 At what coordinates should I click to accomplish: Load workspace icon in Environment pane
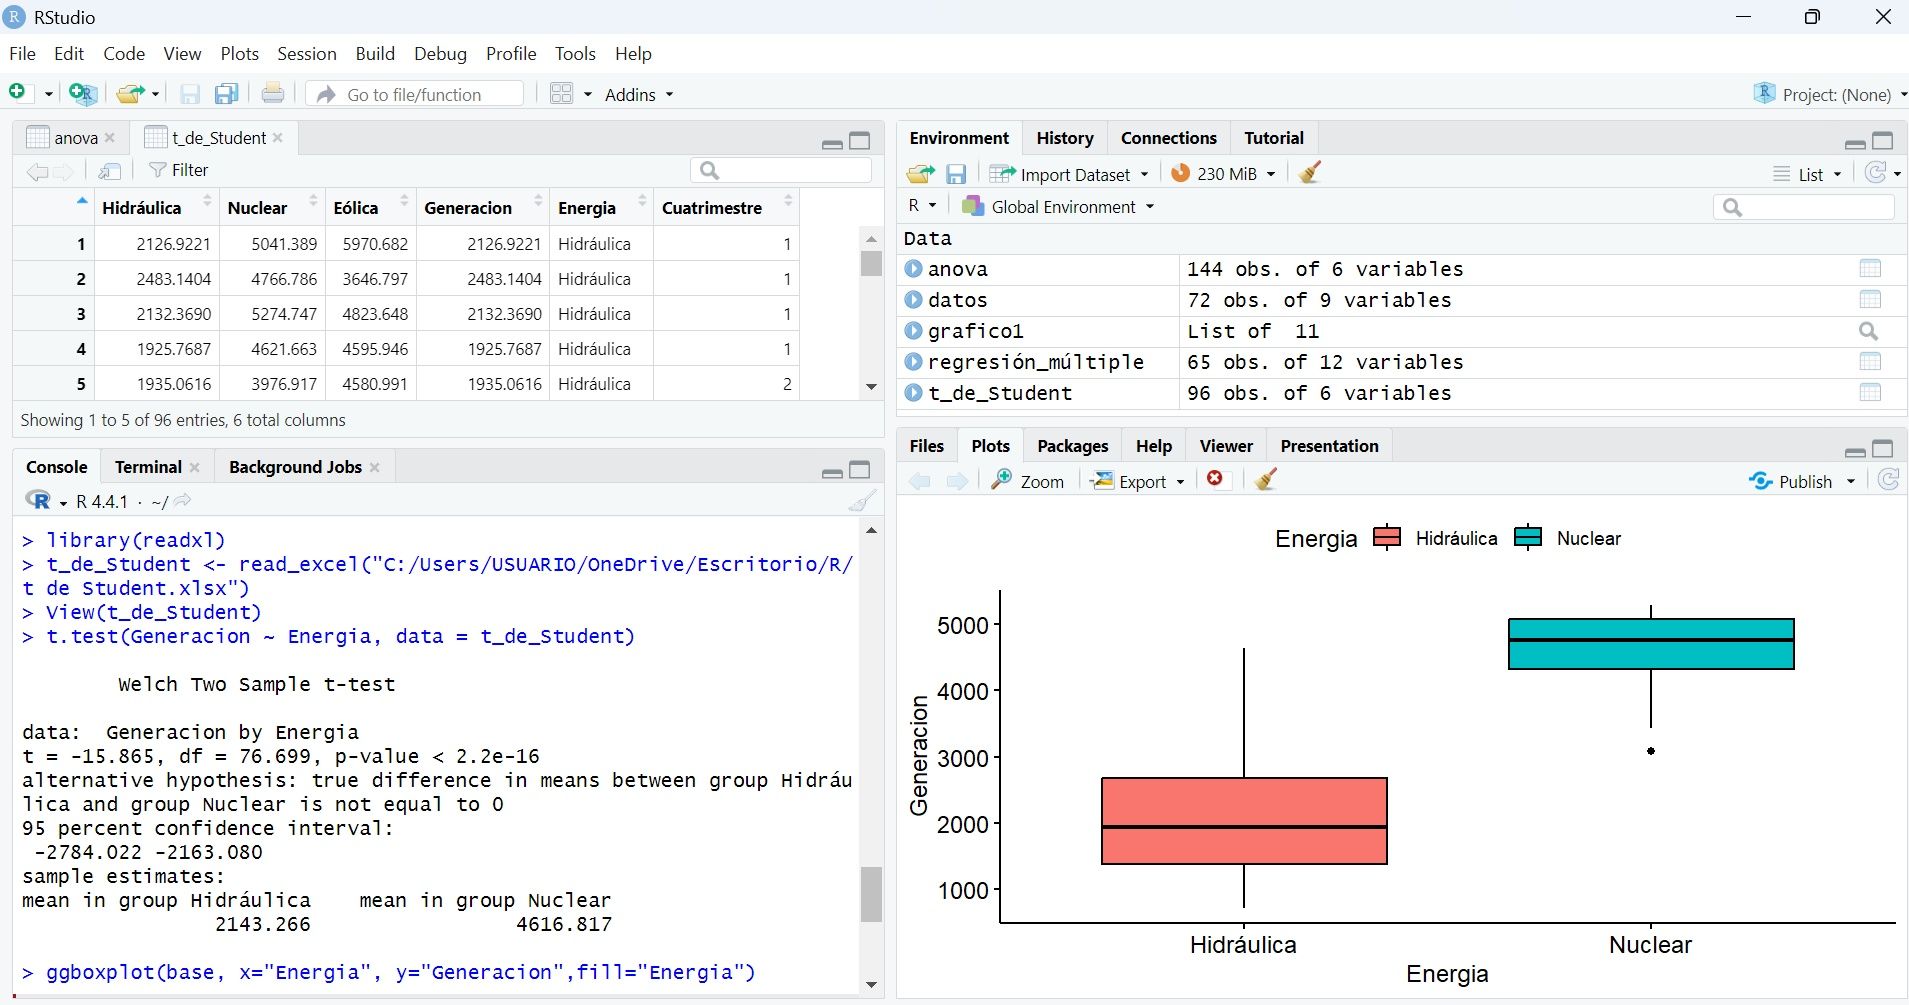coord(920,174)
